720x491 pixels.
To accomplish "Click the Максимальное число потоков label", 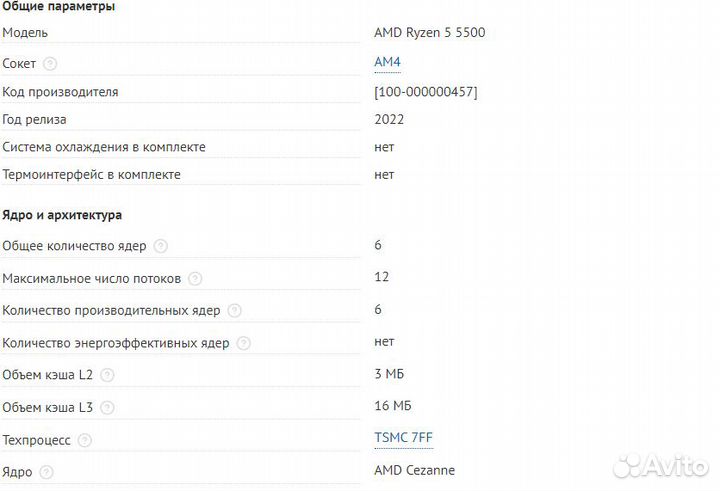I will click(x=91, y=278).
